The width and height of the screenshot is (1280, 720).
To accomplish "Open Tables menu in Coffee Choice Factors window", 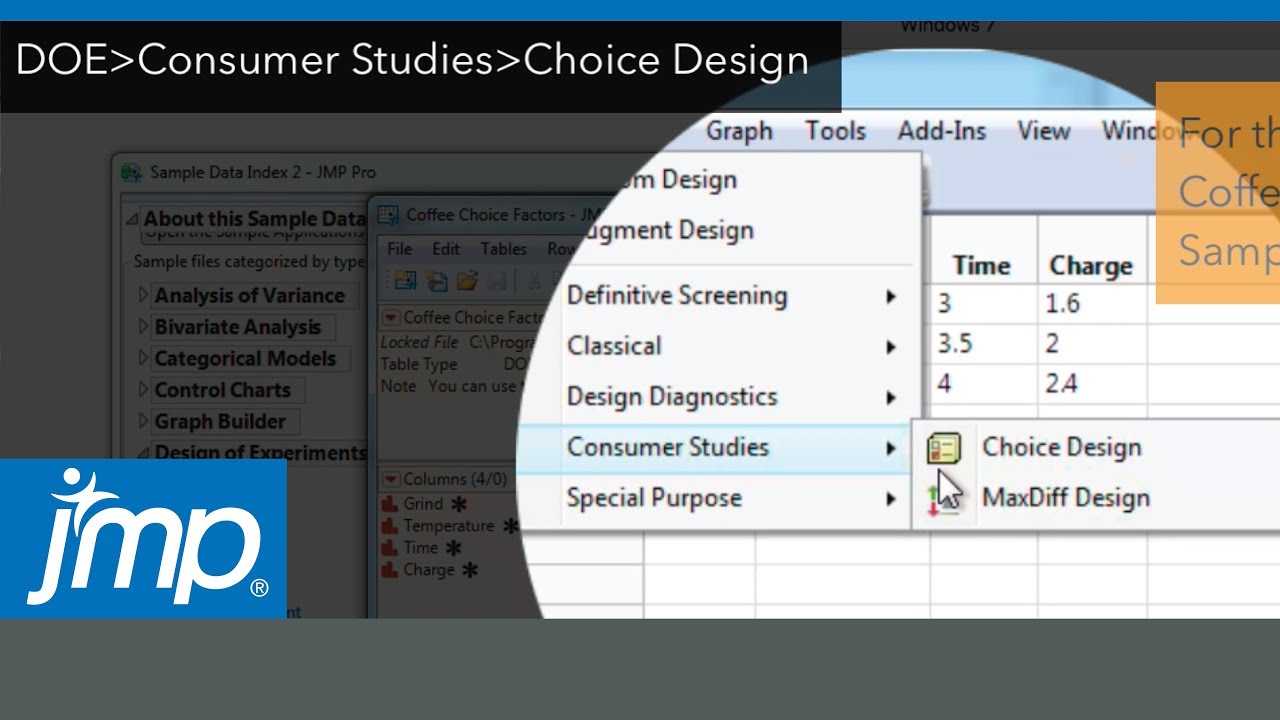I will coord(503,249).
